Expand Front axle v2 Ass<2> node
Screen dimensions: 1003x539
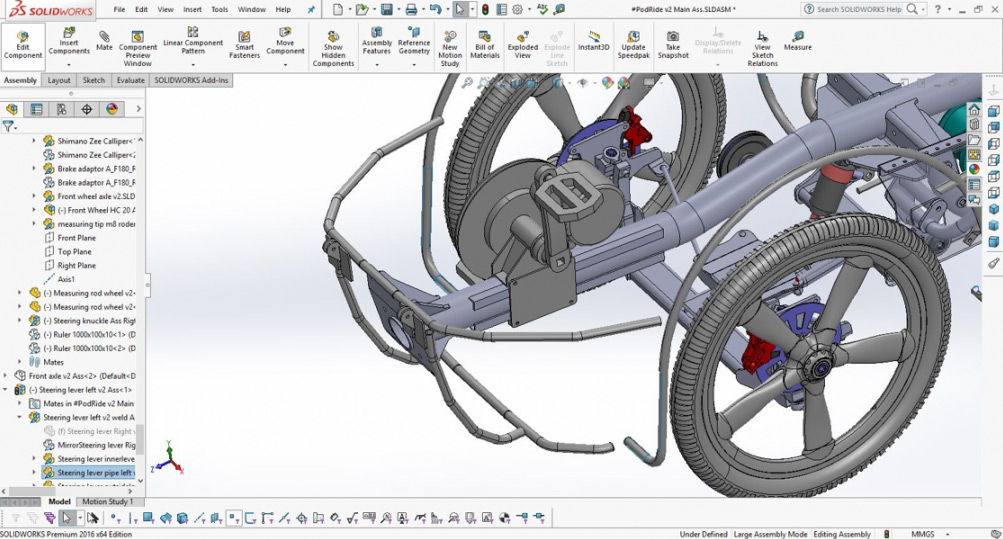(x=6, y=376)
